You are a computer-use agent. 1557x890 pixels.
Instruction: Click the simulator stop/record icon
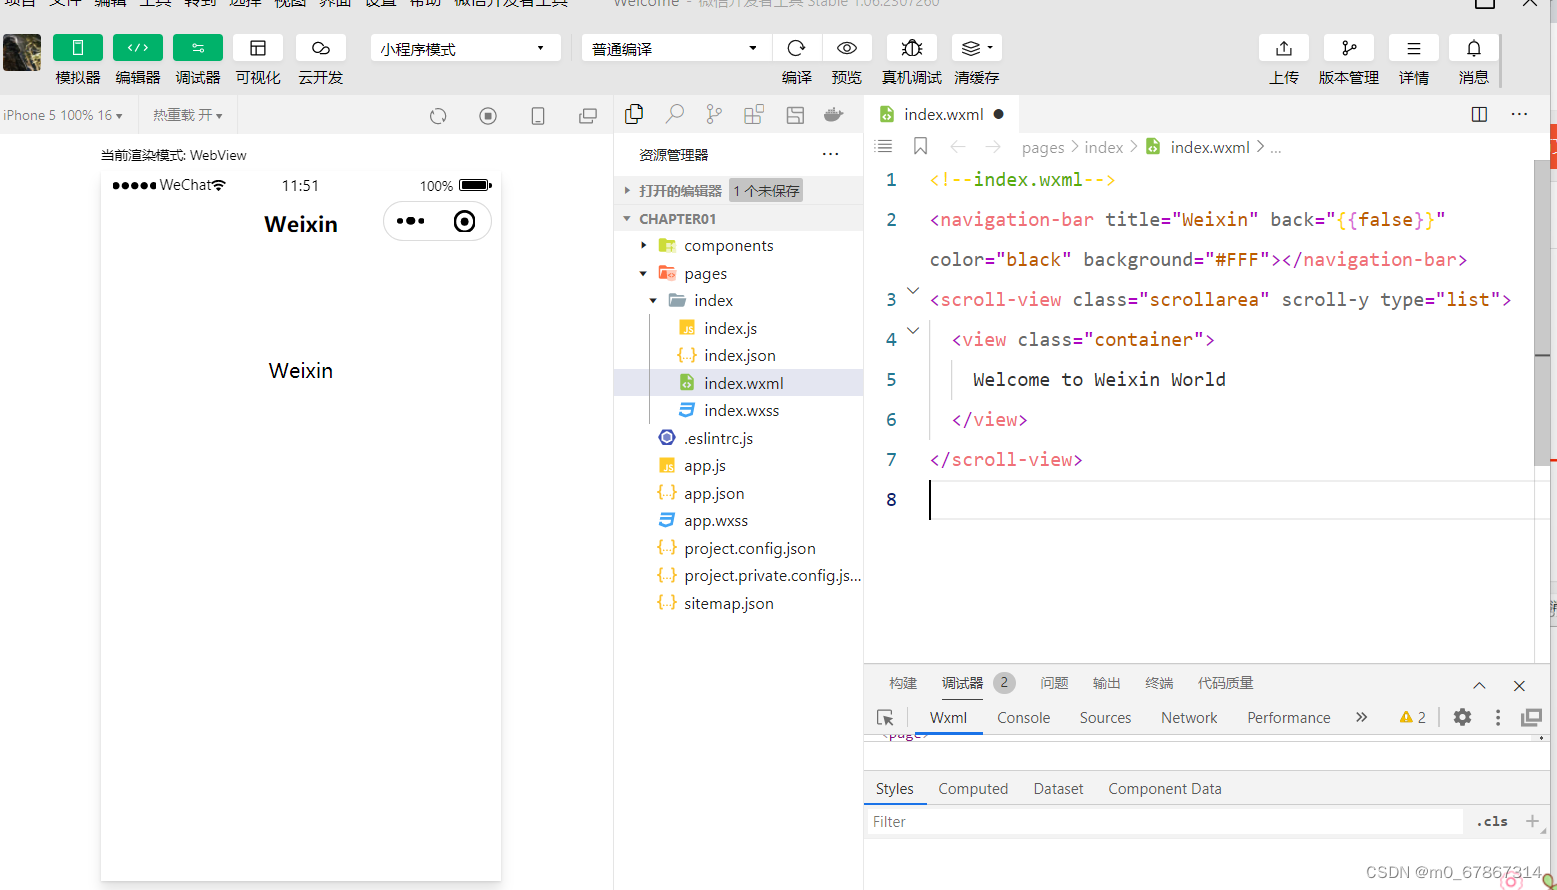click(x=488, y=116)
